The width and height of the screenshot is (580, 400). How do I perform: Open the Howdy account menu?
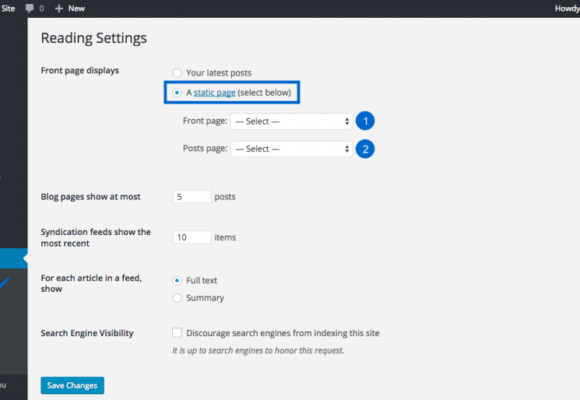click(567, 8)
